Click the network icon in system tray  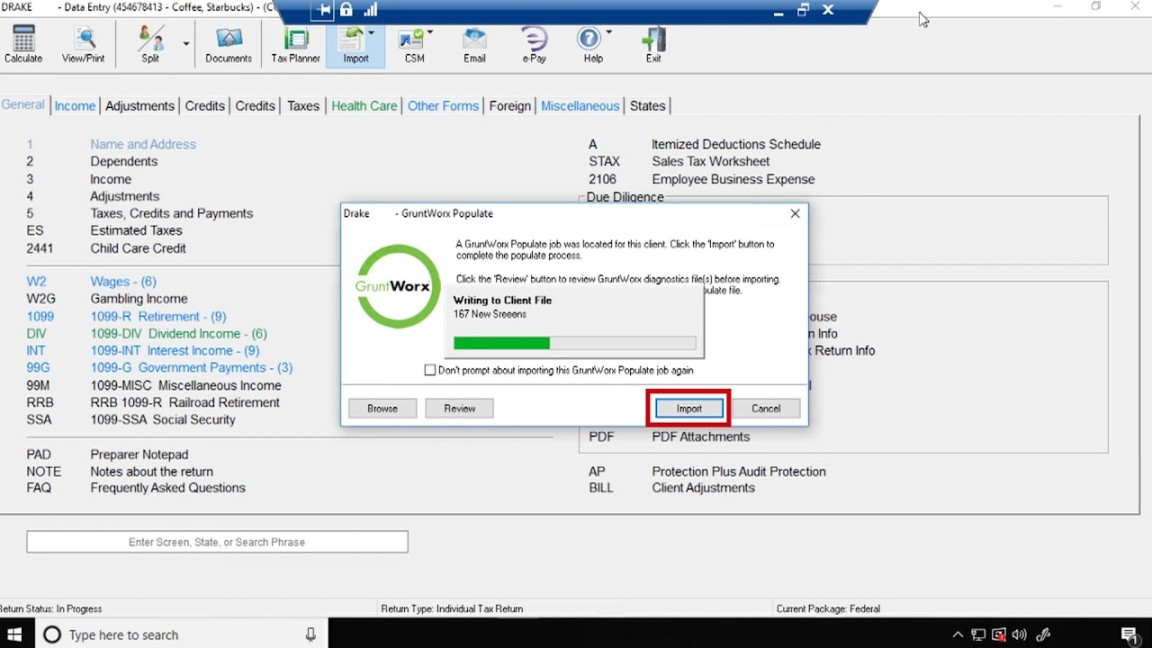[x=978, y=635]
